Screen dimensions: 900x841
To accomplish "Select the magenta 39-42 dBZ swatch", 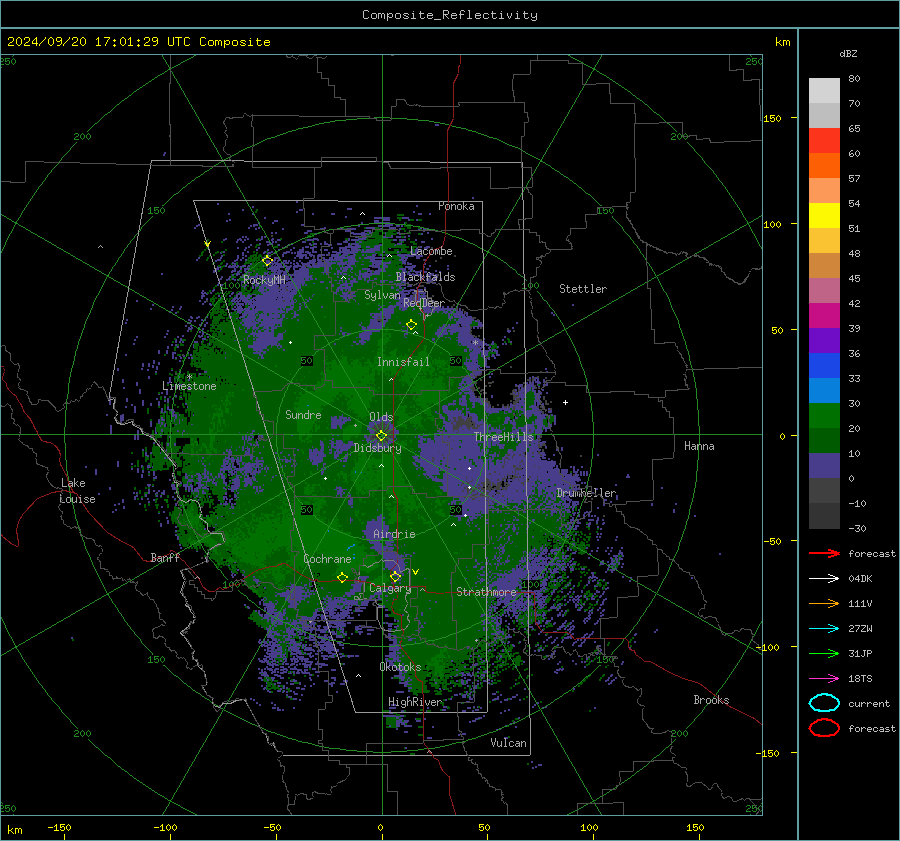I will point(824,316).
